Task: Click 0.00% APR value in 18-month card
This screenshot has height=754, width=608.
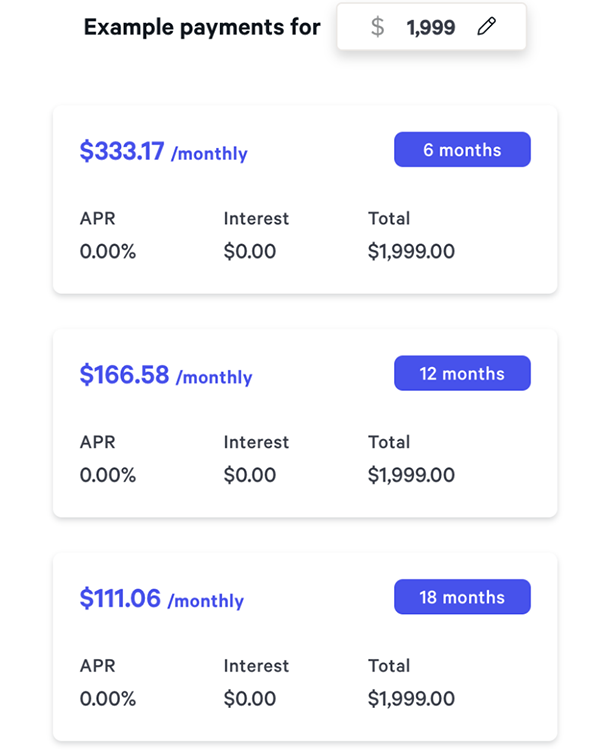Action: (108, 698)
